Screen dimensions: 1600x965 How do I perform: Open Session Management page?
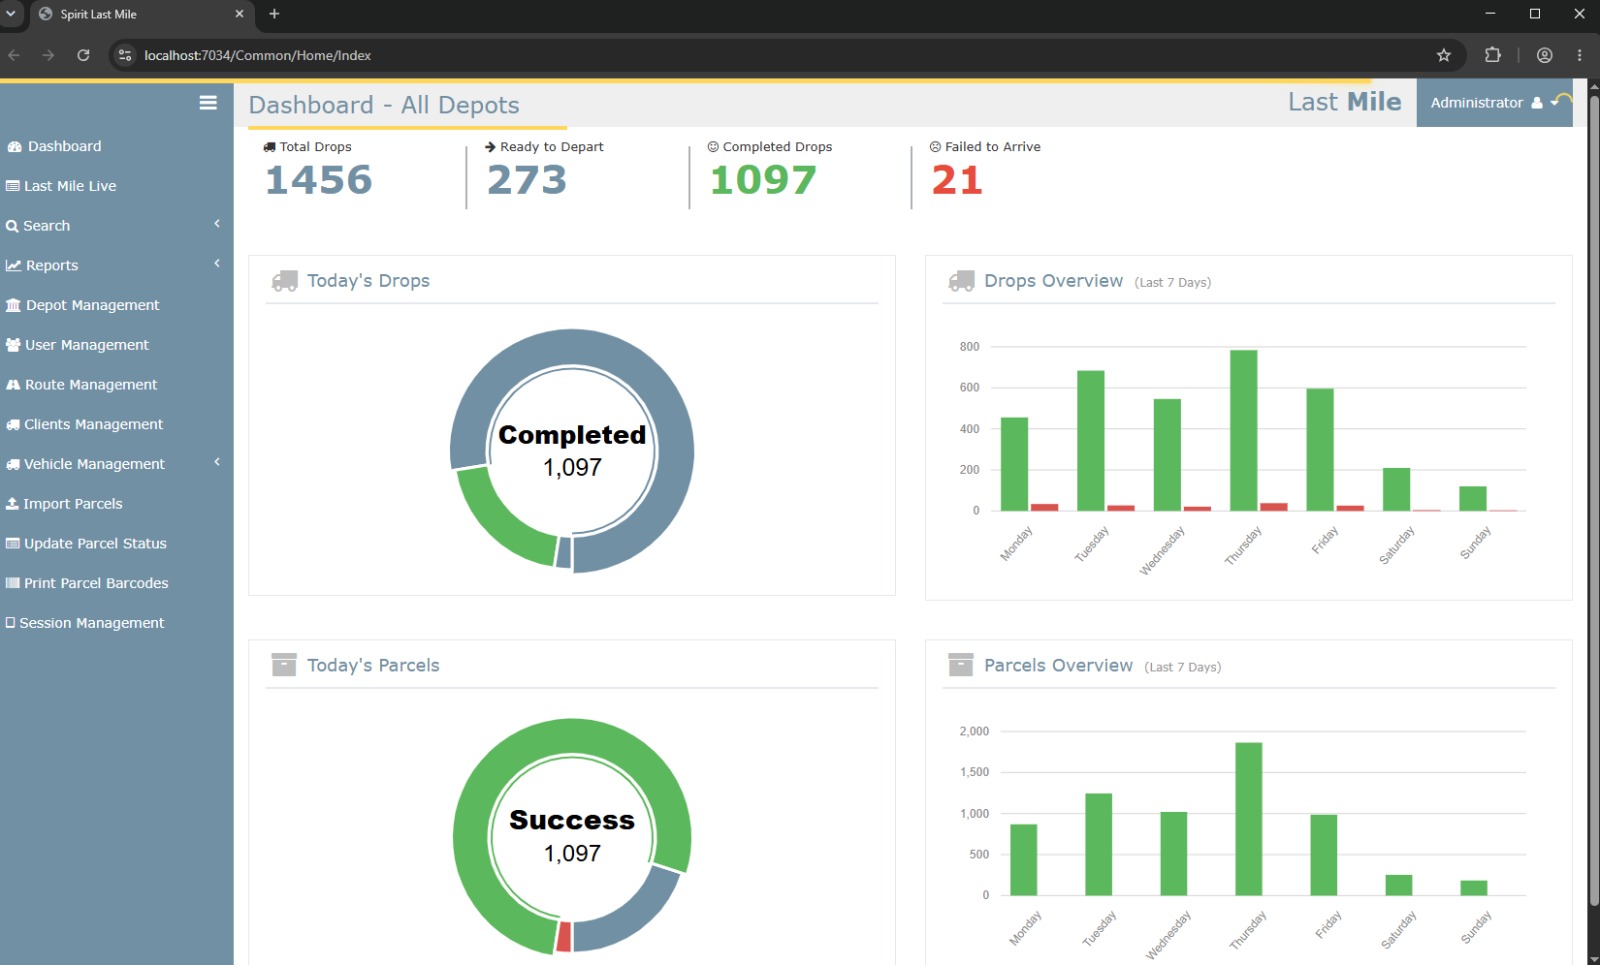[91, 623]
